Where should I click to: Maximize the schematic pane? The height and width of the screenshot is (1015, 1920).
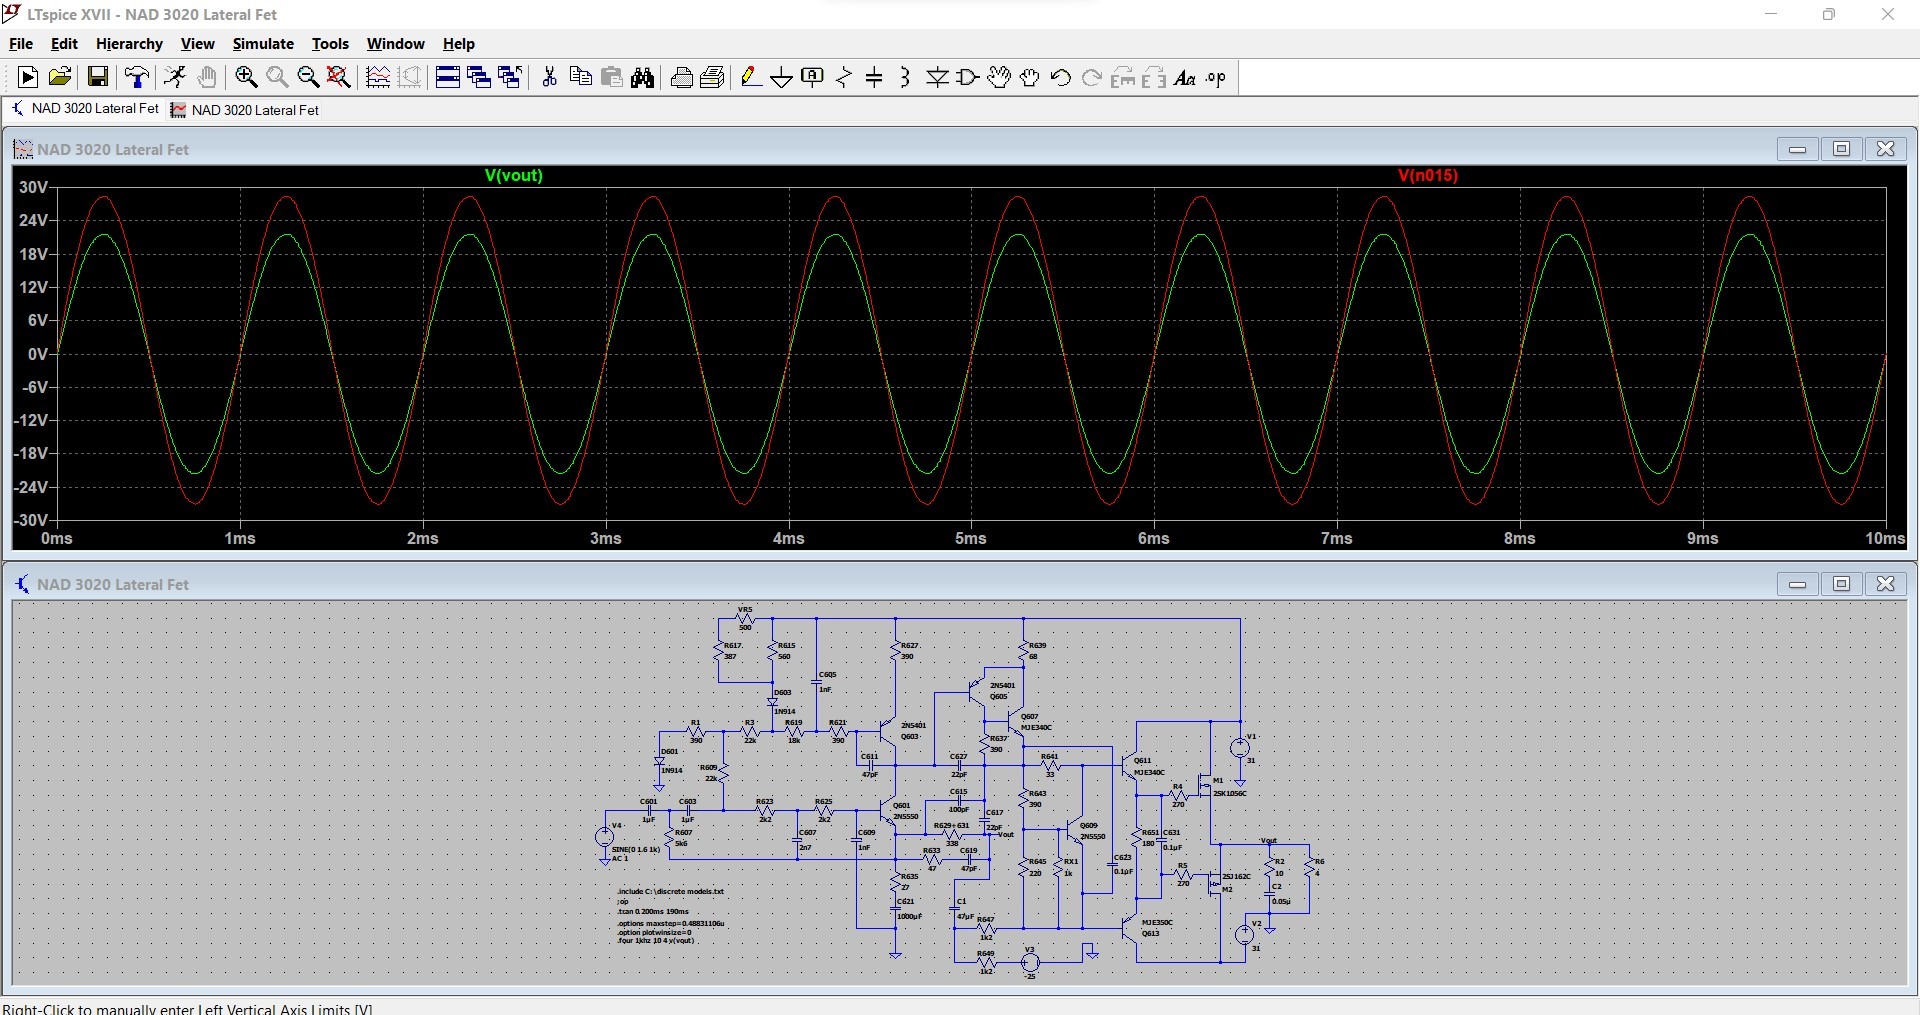1841,584
